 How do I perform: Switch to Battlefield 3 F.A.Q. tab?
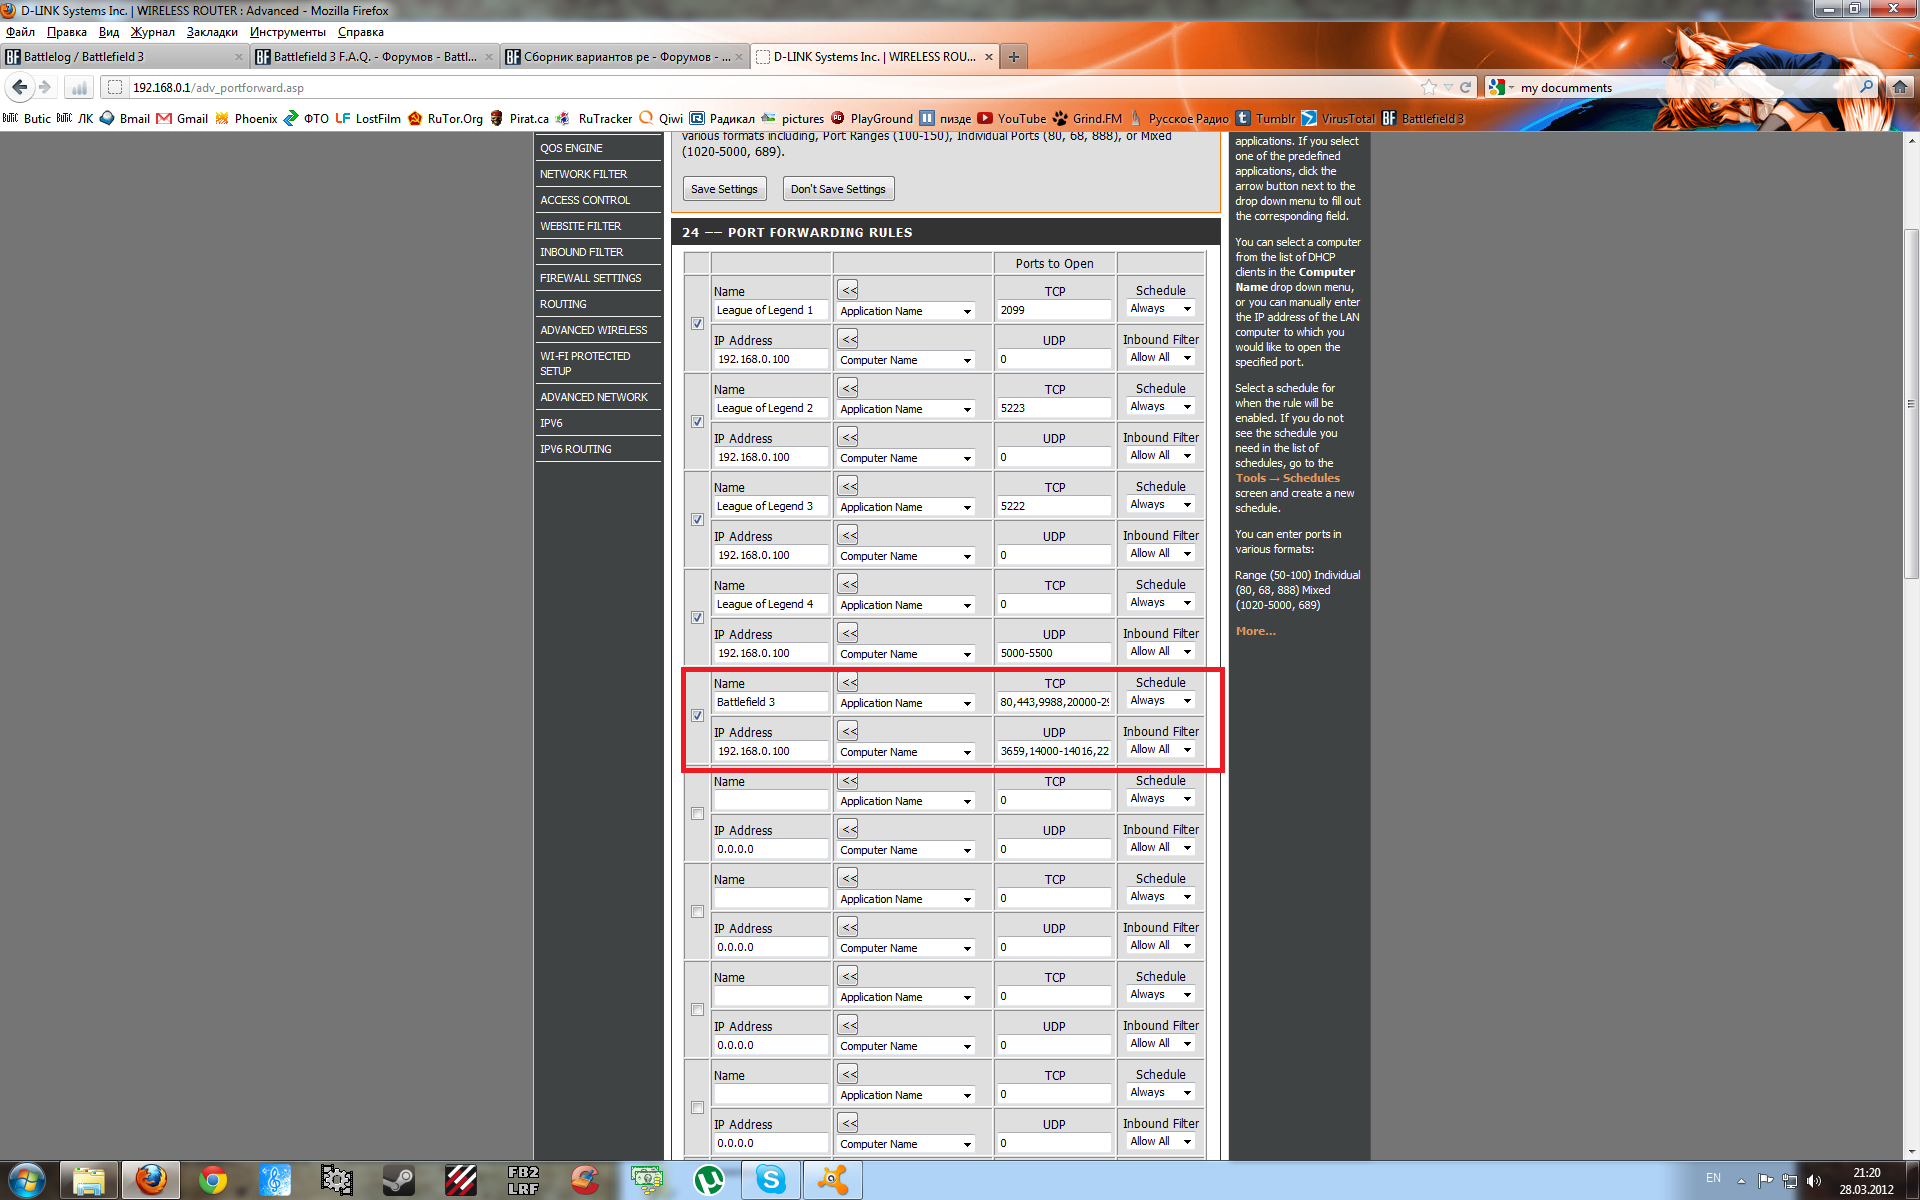tap(374, 57)
